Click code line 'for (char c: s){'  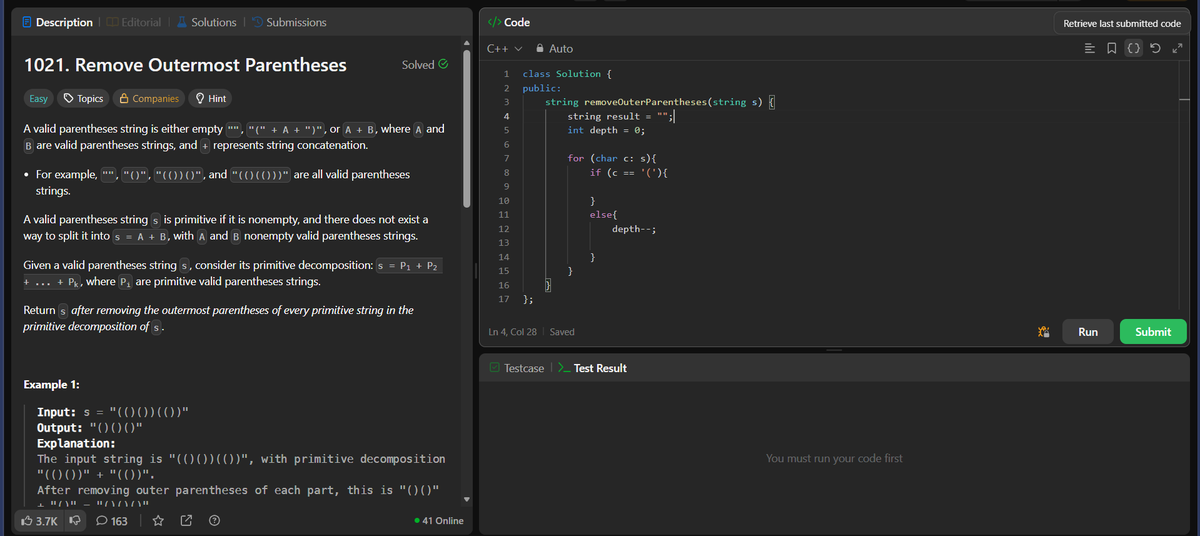click(x=611, y=159)
